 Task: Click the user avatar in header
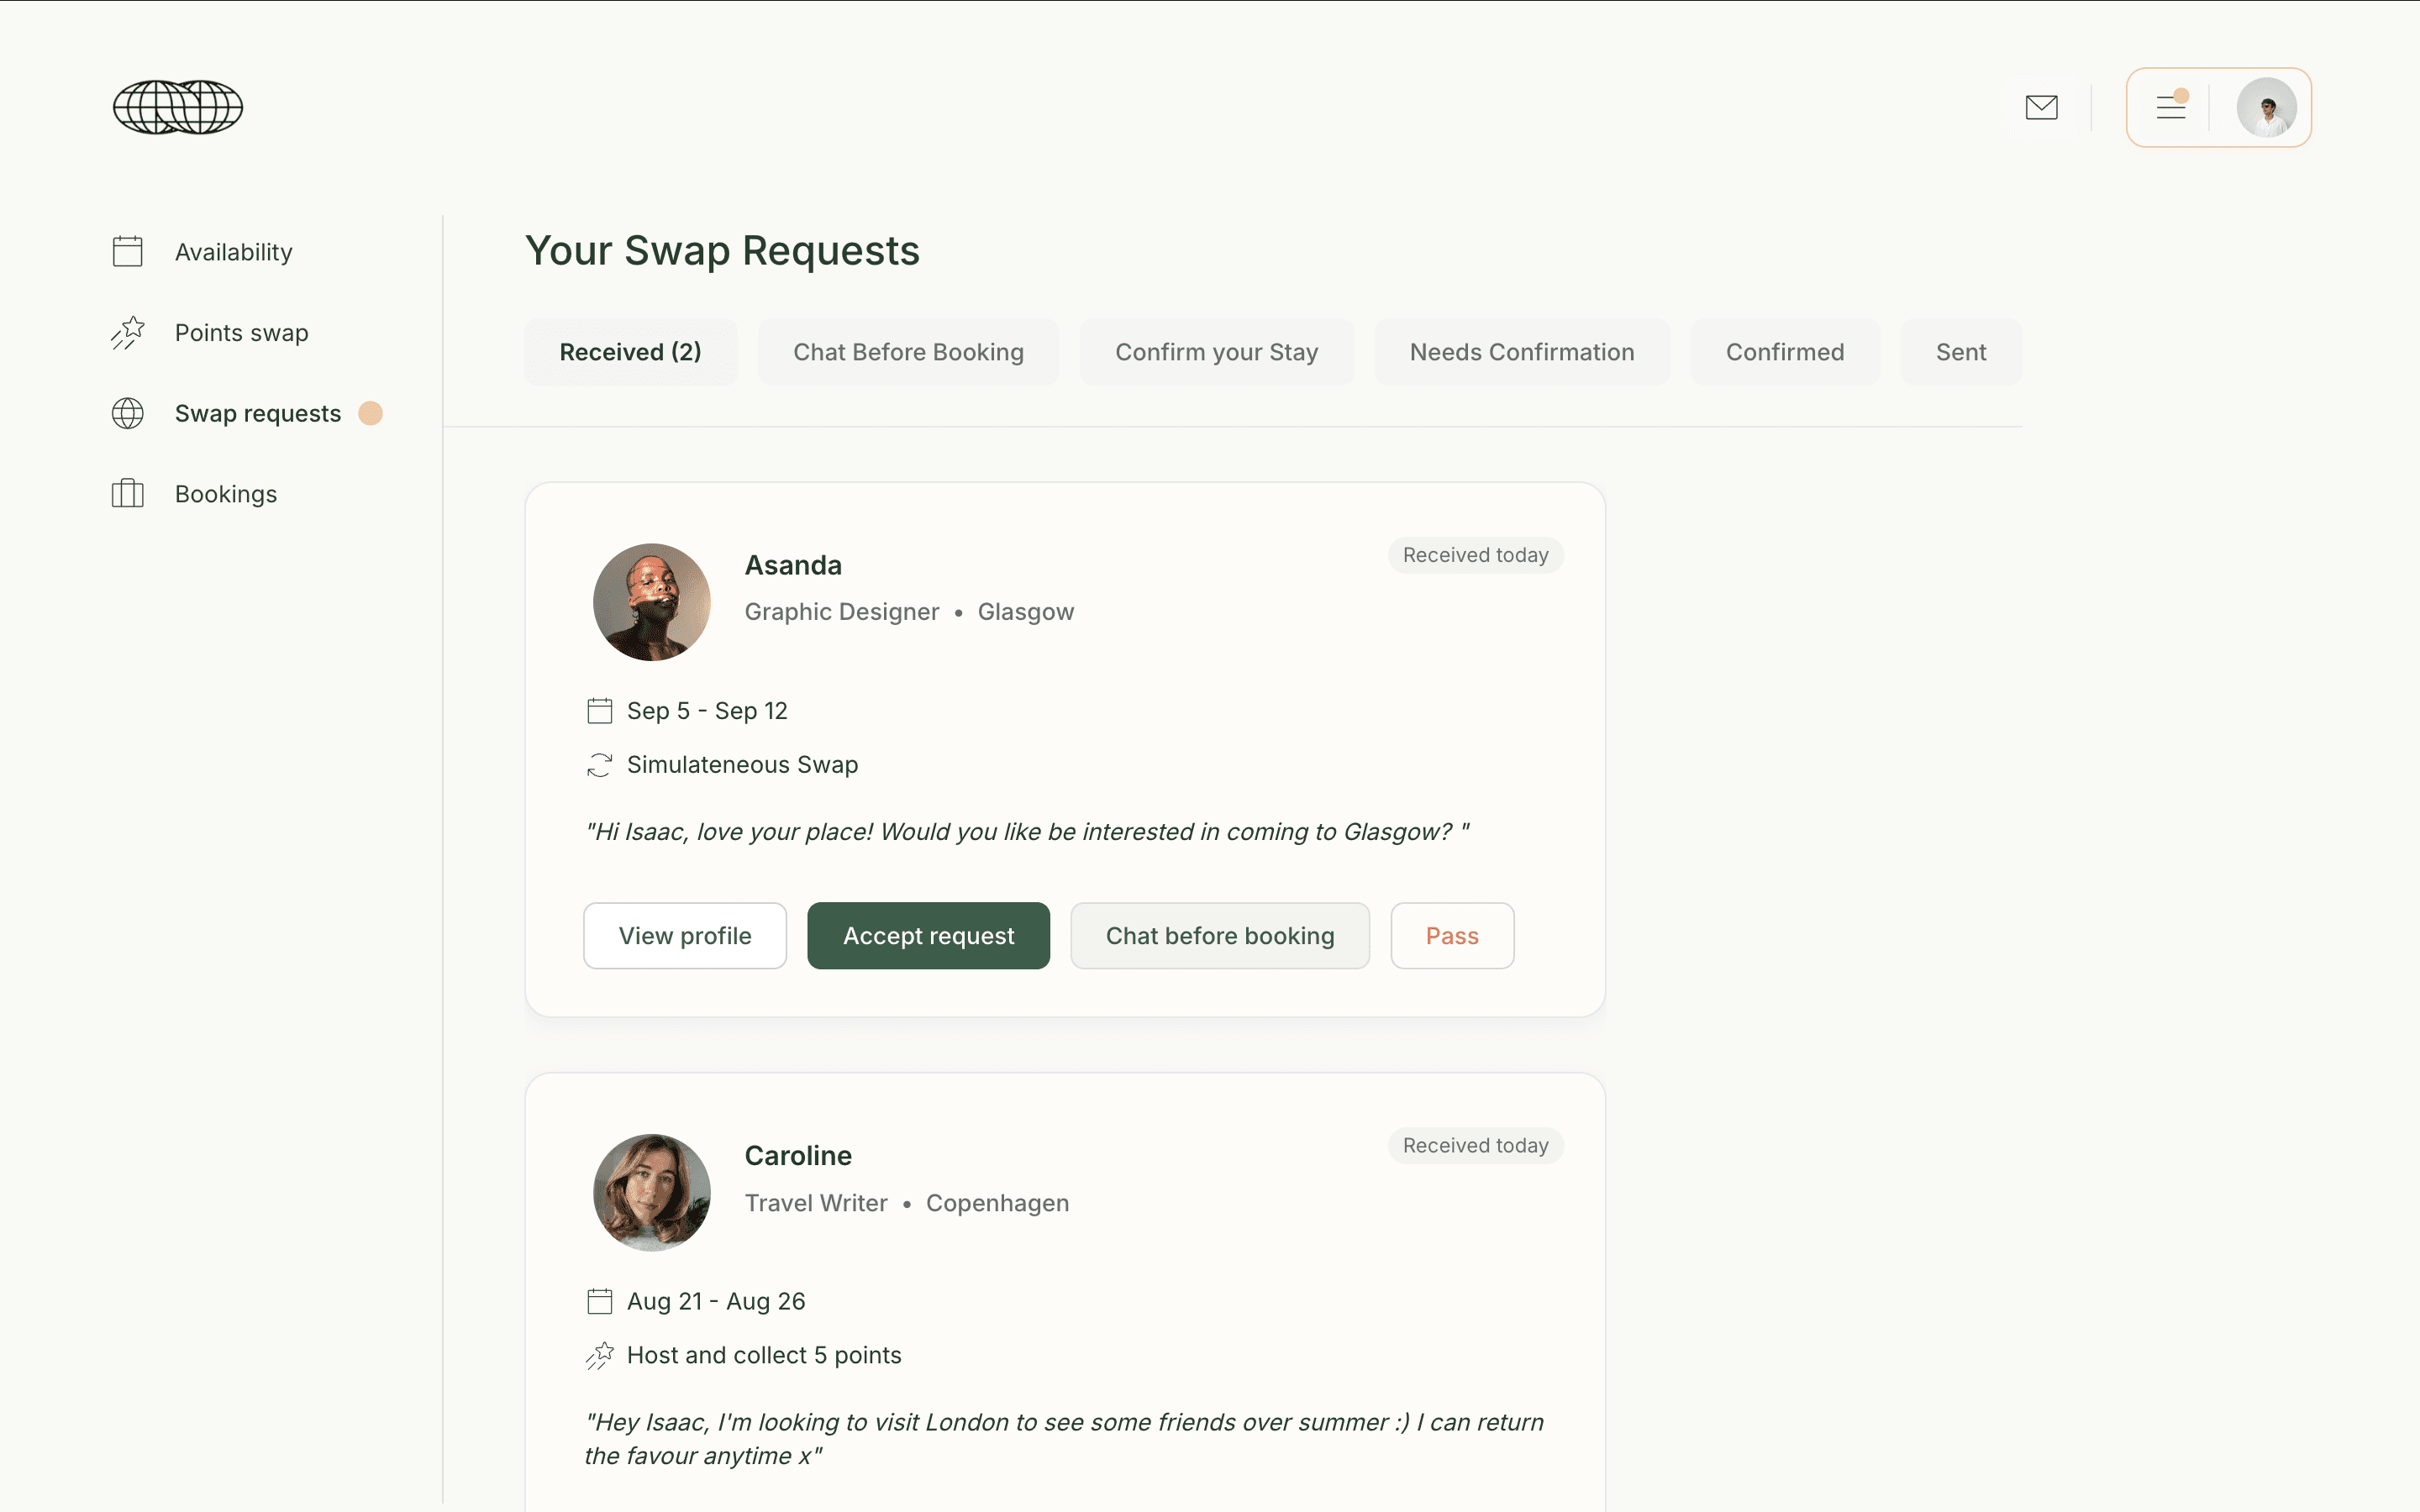2266,107
